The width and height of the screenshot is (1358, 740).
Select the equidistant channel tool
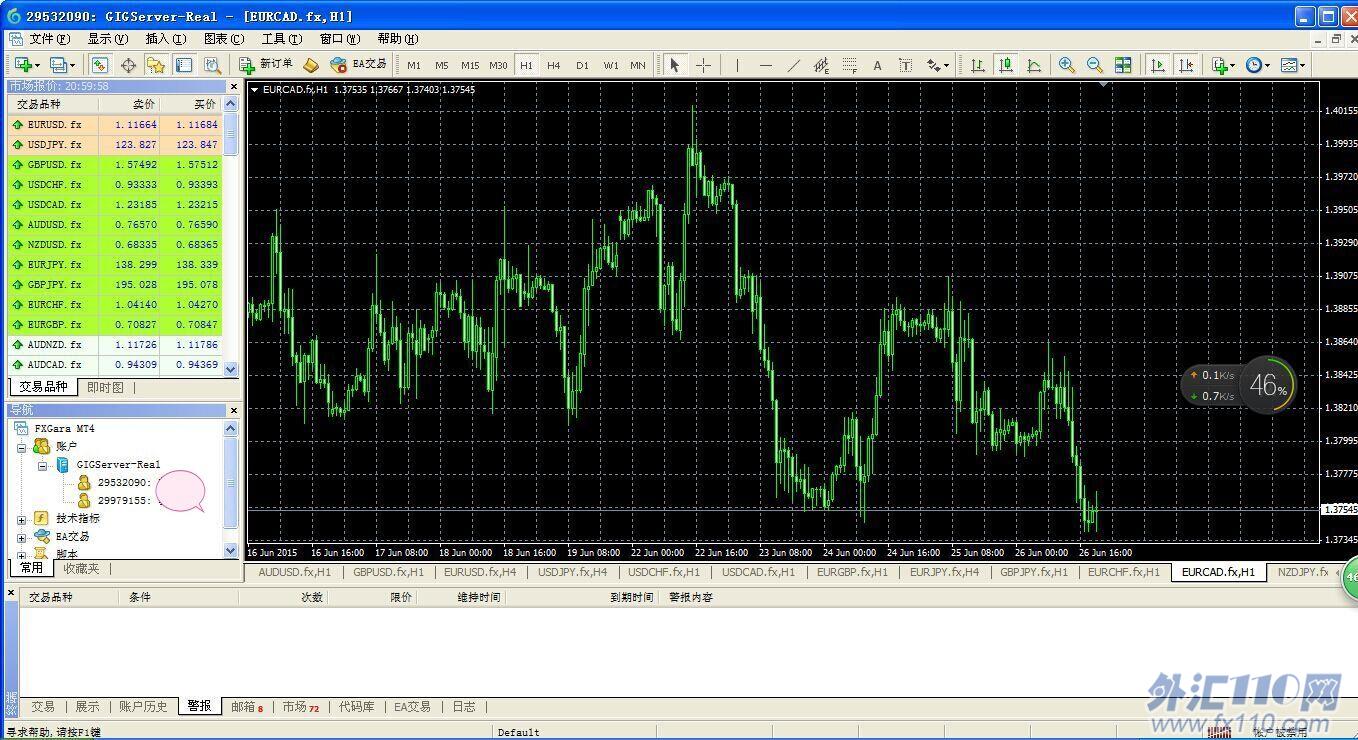pos(821,65)
